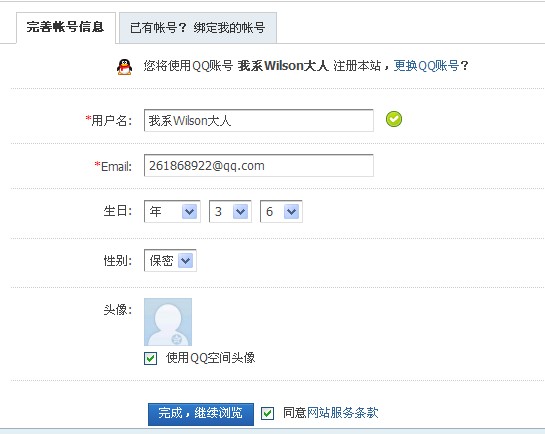Open the birthday month dropdown showing 3
The image size is (545, 434).
tap(230, 211)
